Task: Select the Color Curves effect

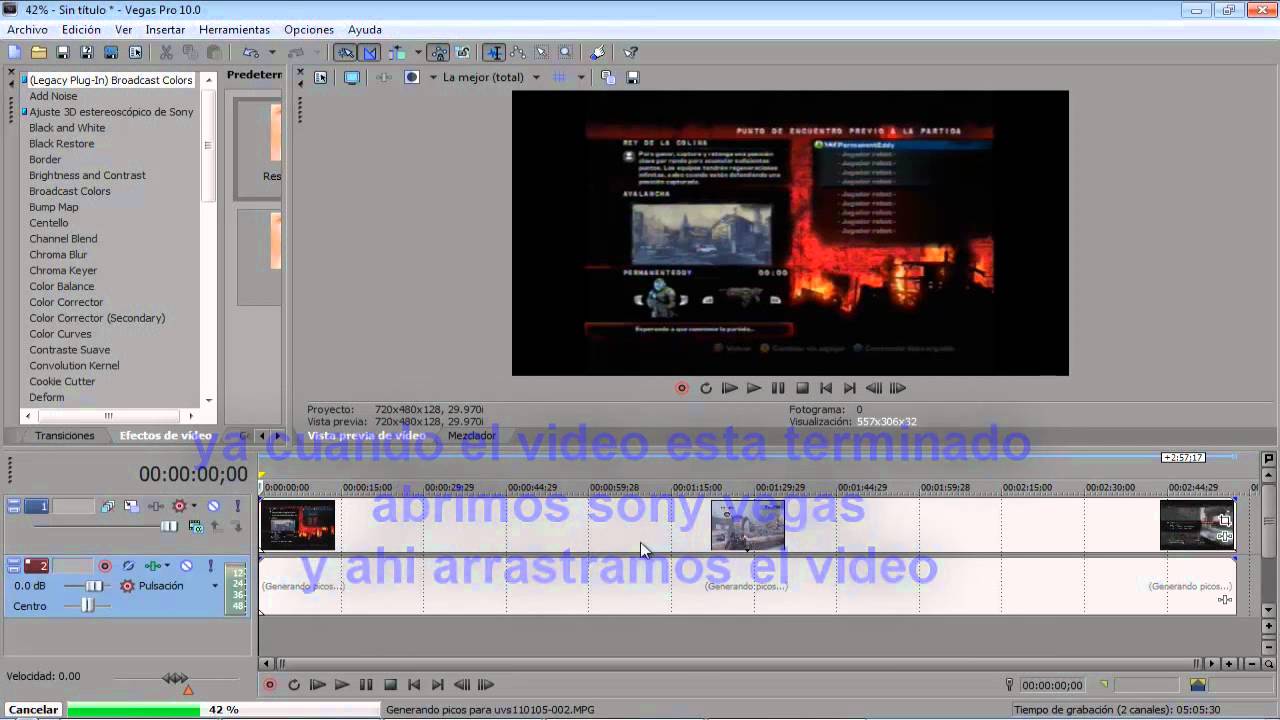Action: [60, 334]
